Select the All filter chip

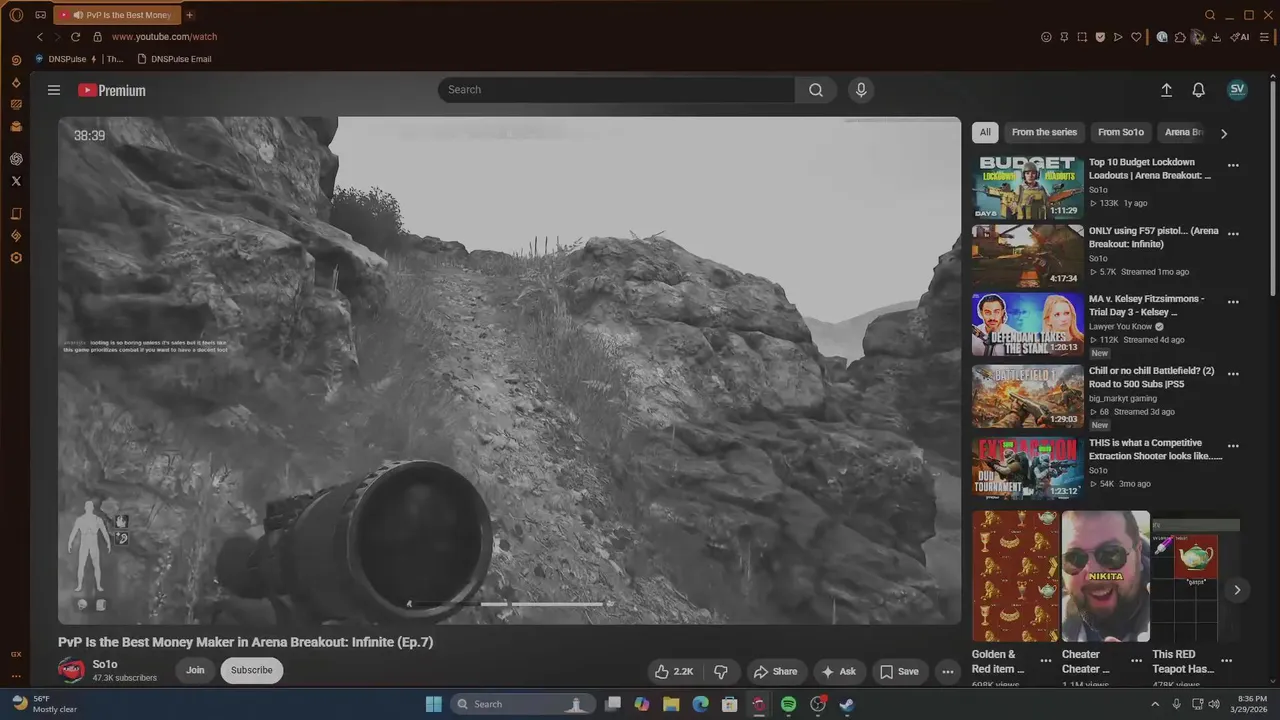[985, 132]
